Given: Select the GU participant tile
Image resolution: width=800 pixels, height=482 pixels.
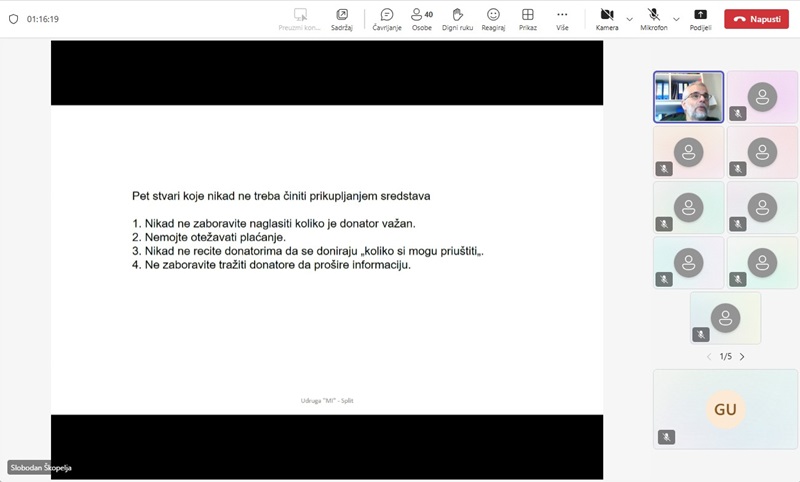Looking at the screenshot, I should tap(725, 409).
